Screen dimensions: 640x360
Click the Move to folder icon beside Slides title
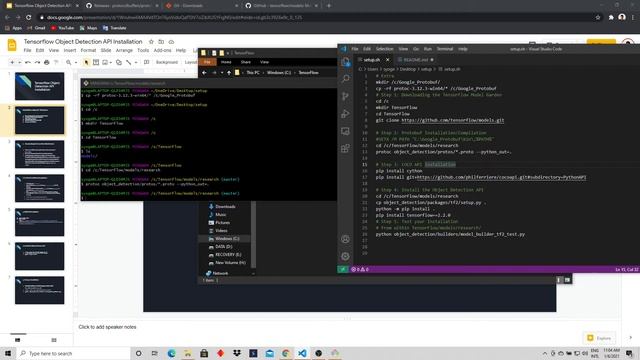coord(161,42)
